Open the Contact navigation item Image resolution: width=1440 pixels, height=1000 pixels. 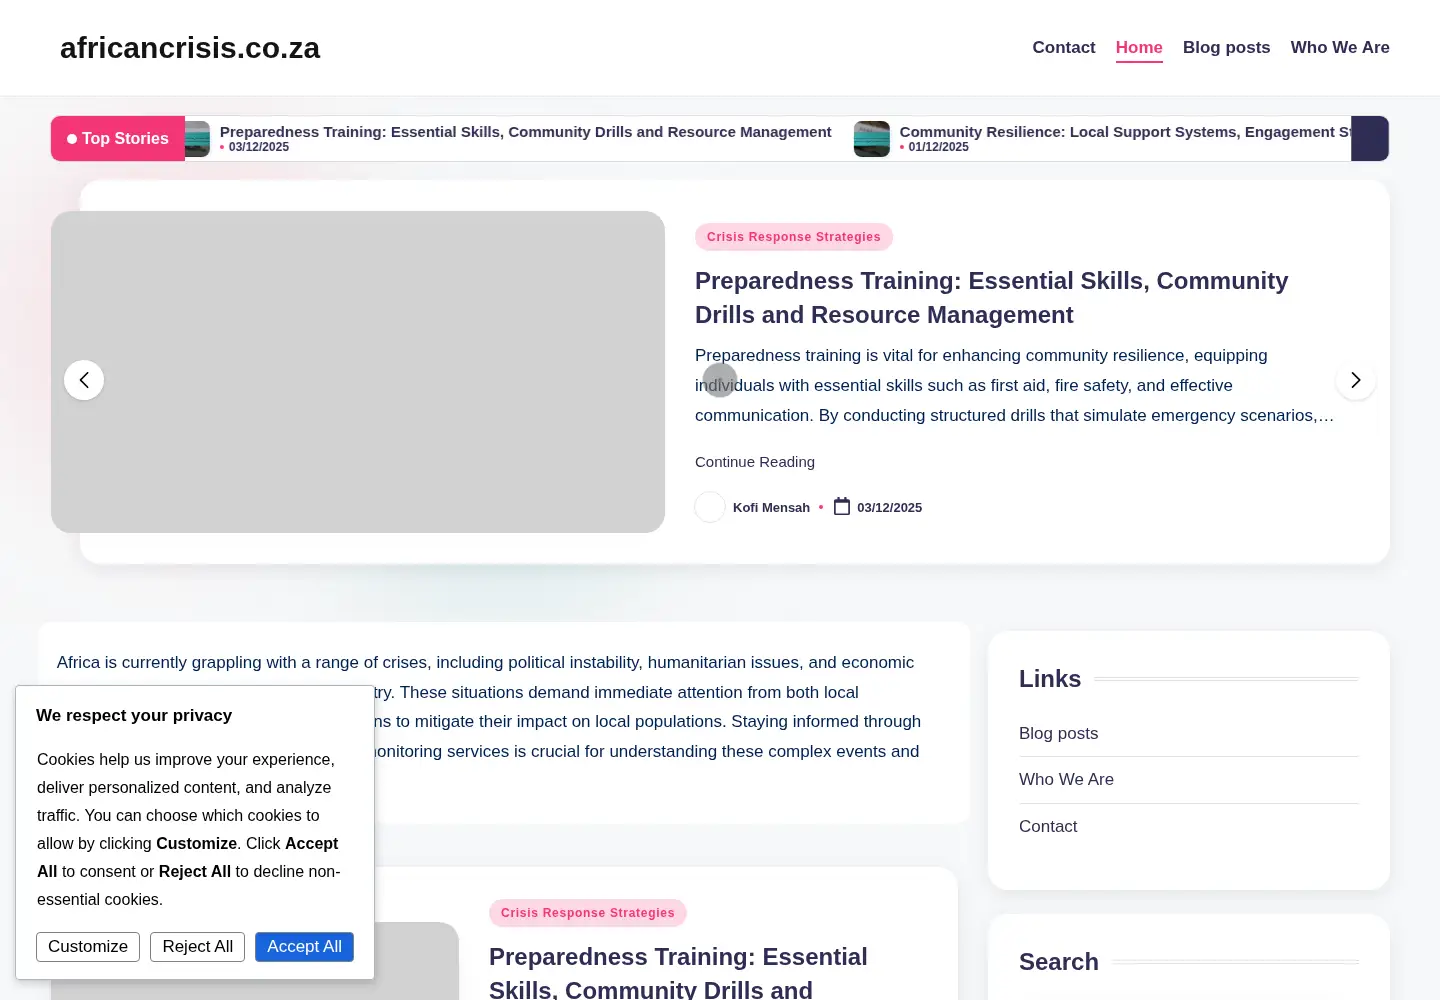(x=1064, y=47)
